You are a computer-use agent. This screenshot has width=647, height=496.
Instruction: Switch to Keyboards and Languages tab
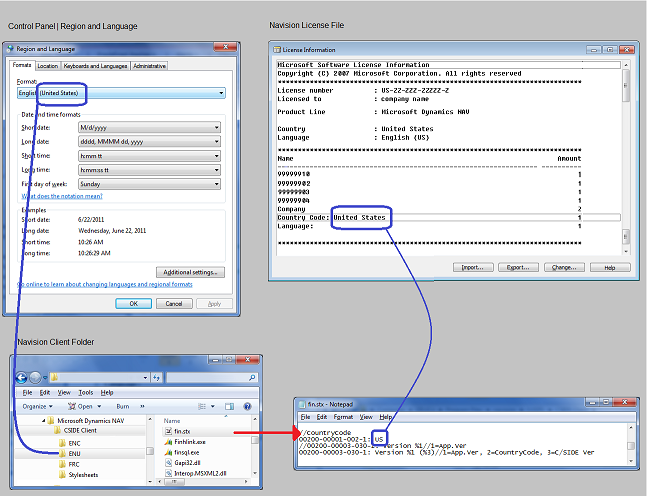pyautogui.click(x=95, y=66)
